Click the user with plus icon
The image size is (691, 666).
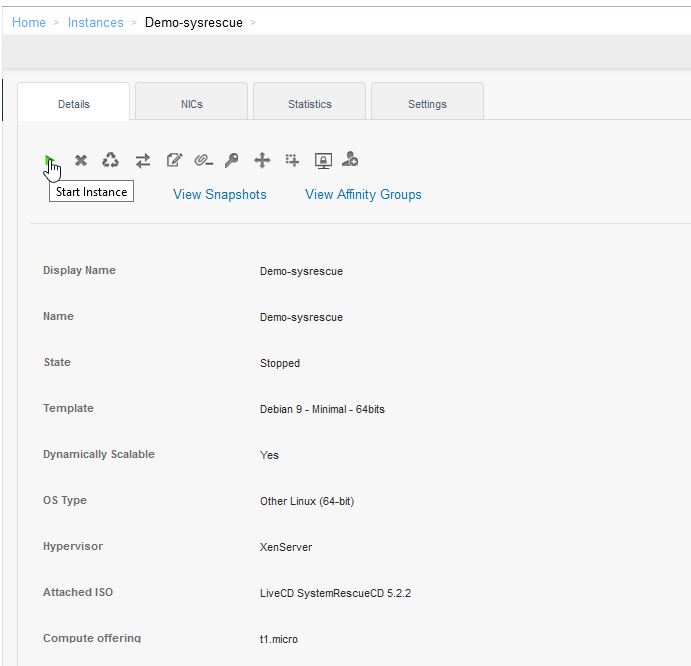(350, 159)
